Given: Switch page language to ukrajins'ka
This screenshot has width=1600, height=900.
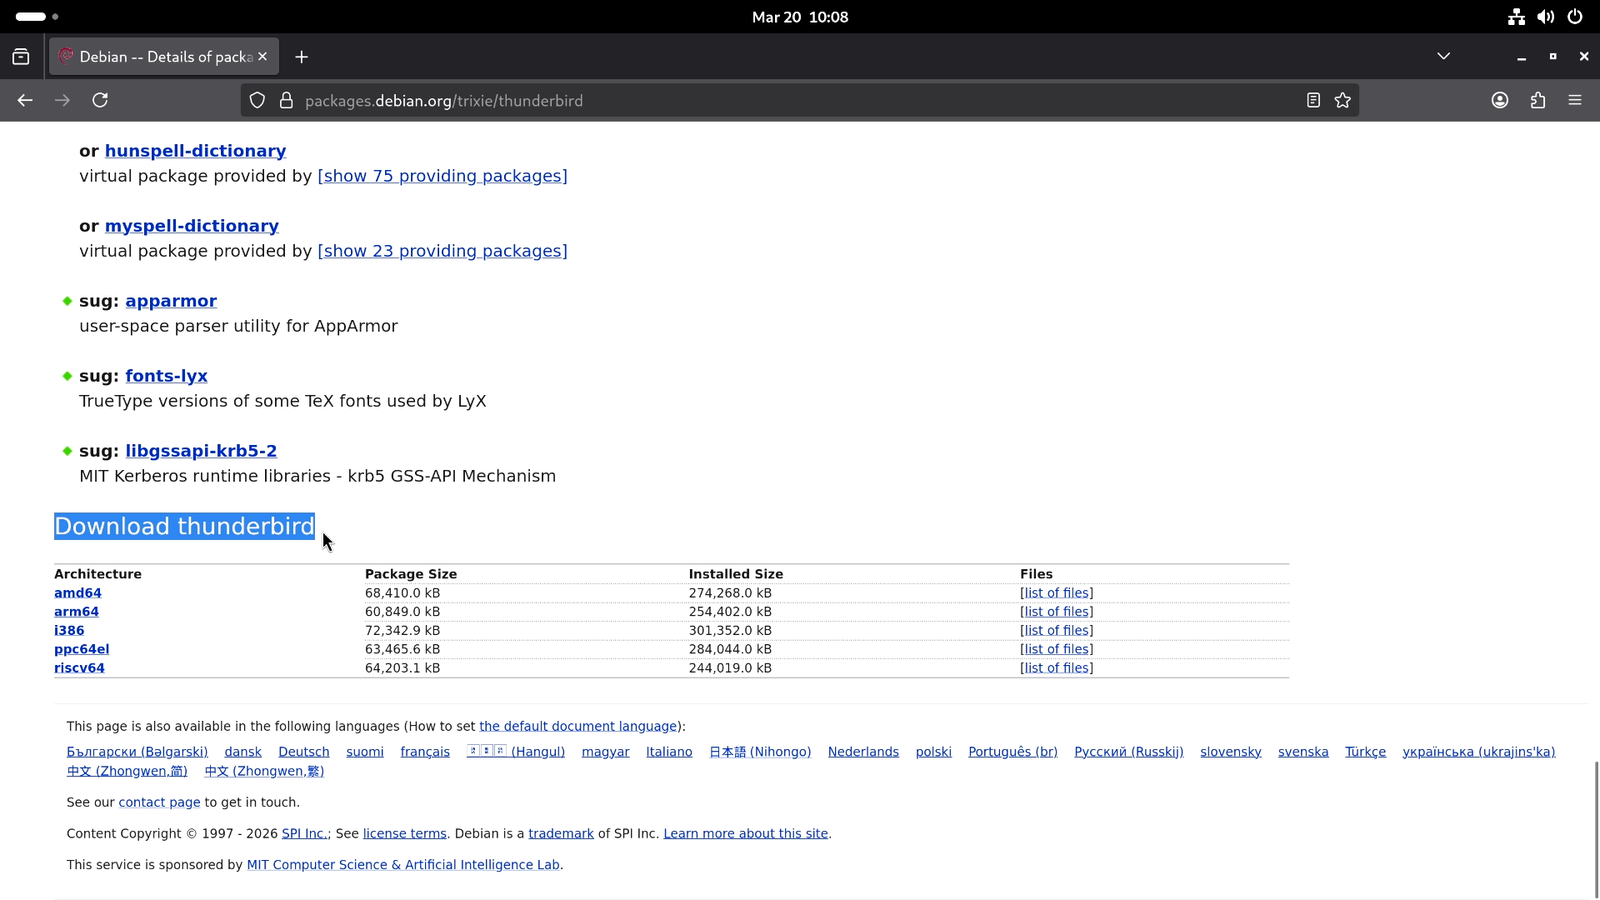Looking at the screenshot, I should [x=1479, y=752].
